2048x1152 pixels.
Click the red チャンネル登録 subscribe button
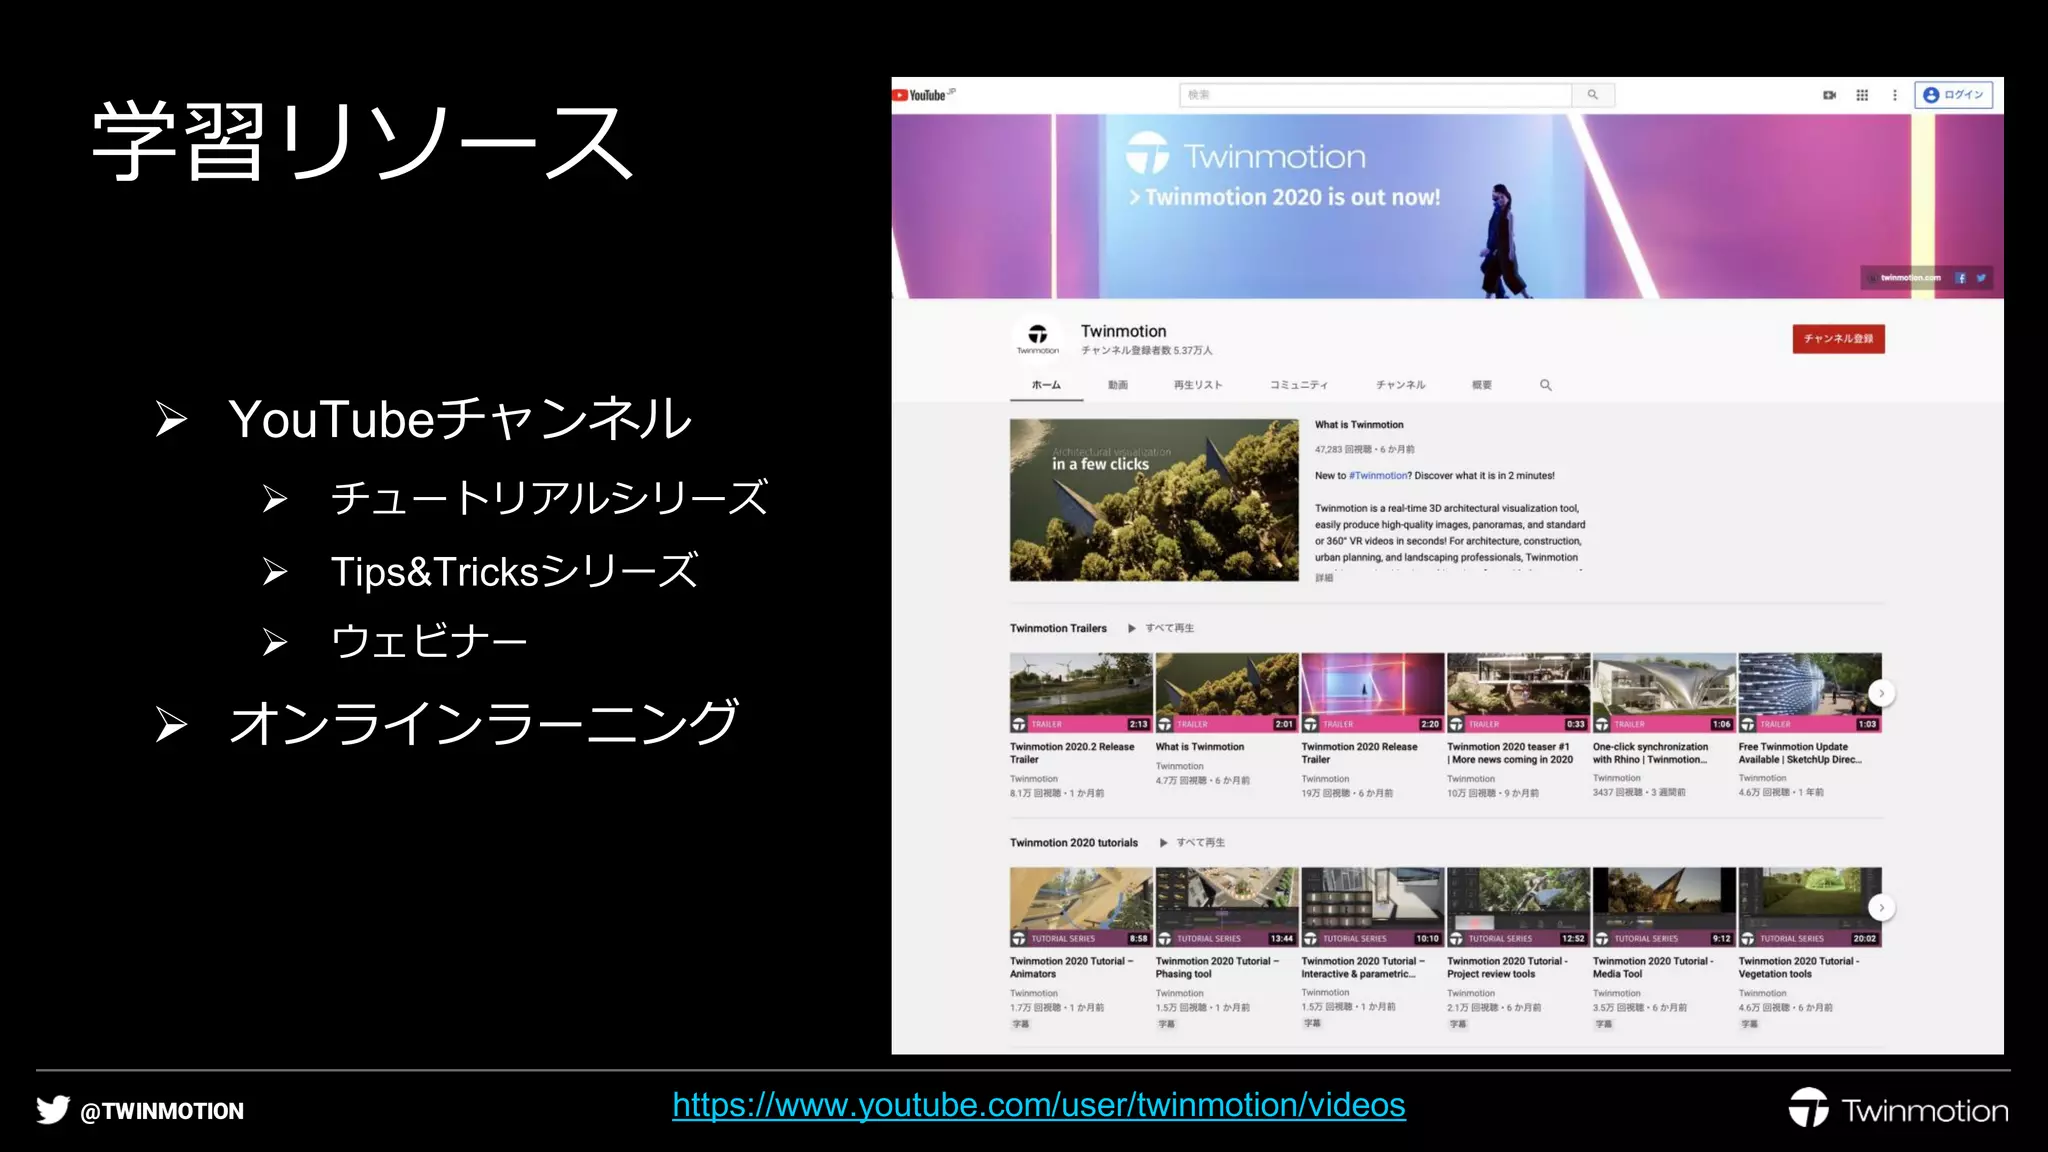coord(1838,339)
